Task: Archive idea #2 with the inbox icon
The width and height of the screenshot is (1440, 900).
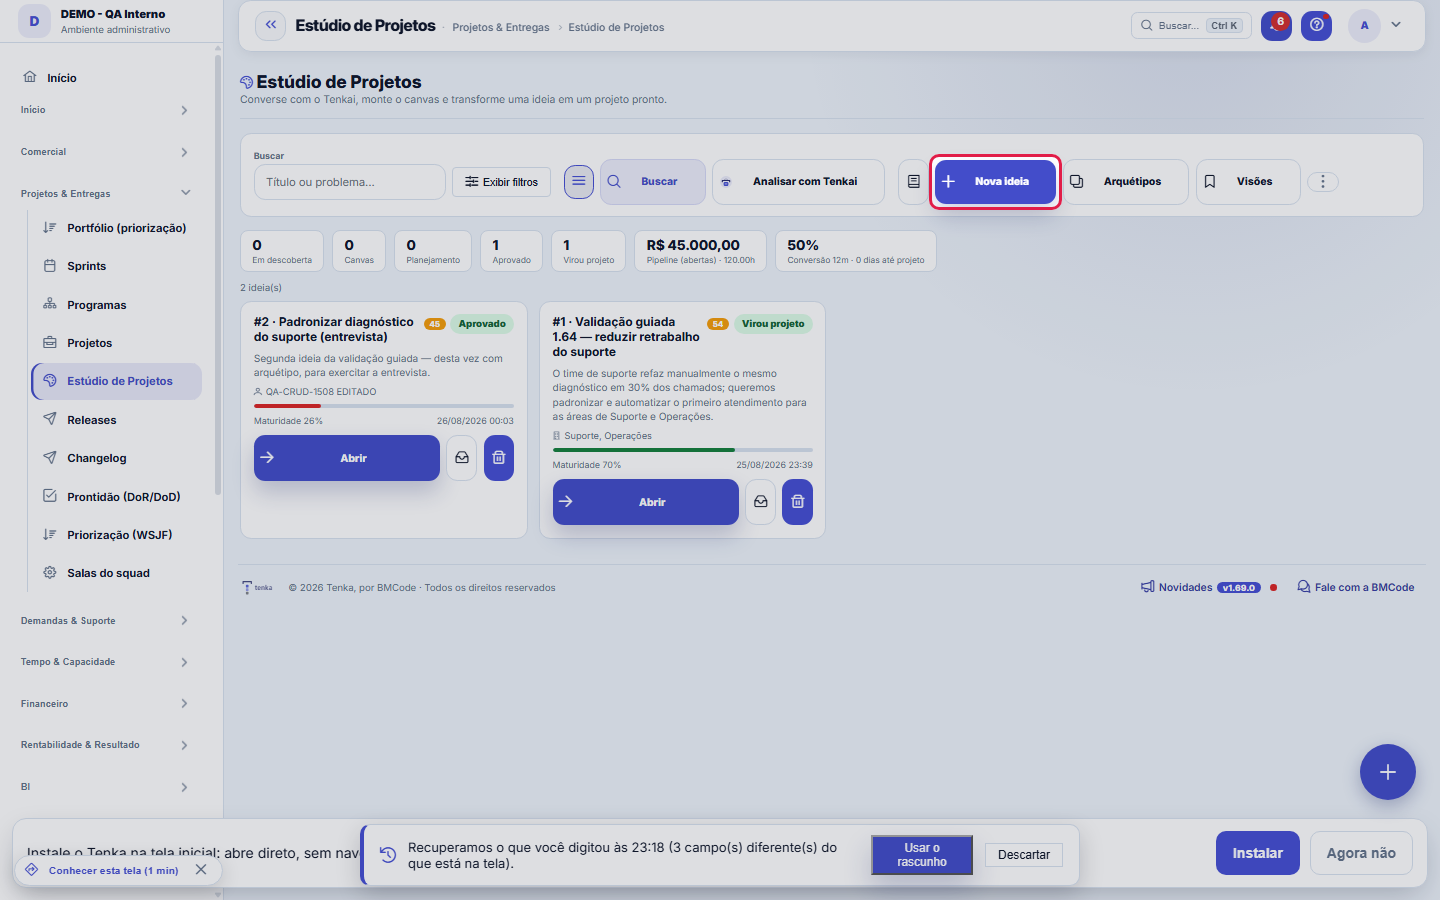Action: 461,458
